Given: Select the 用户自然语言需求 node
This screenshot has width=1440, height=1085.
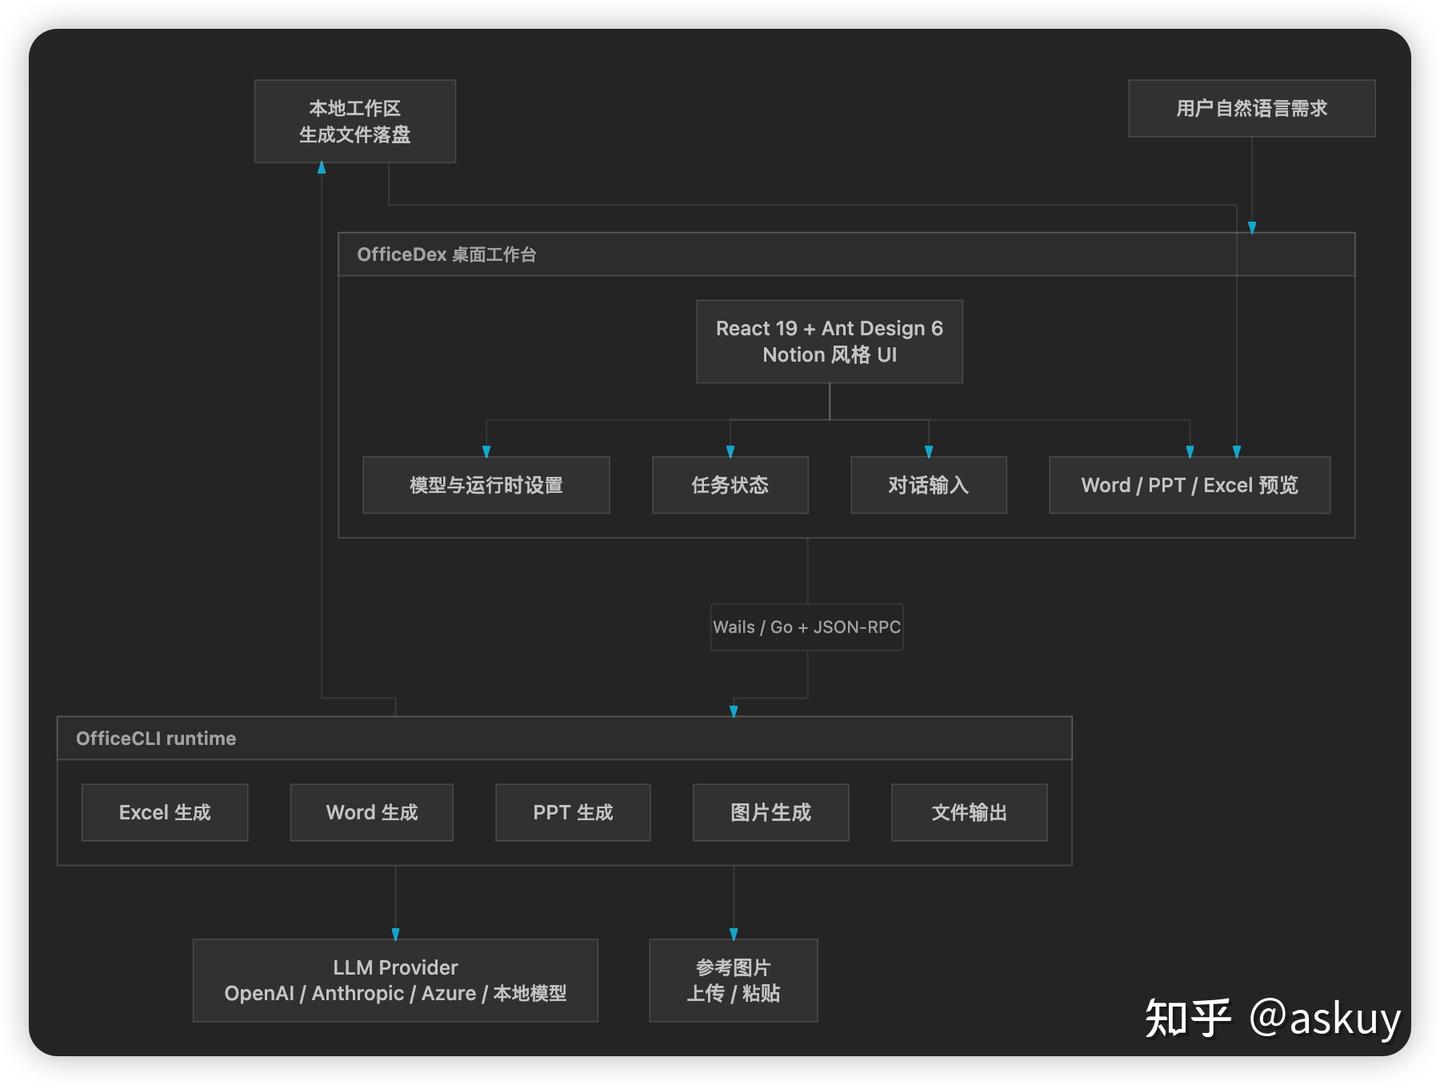Looking at the screenshot, I should 1251,108.
